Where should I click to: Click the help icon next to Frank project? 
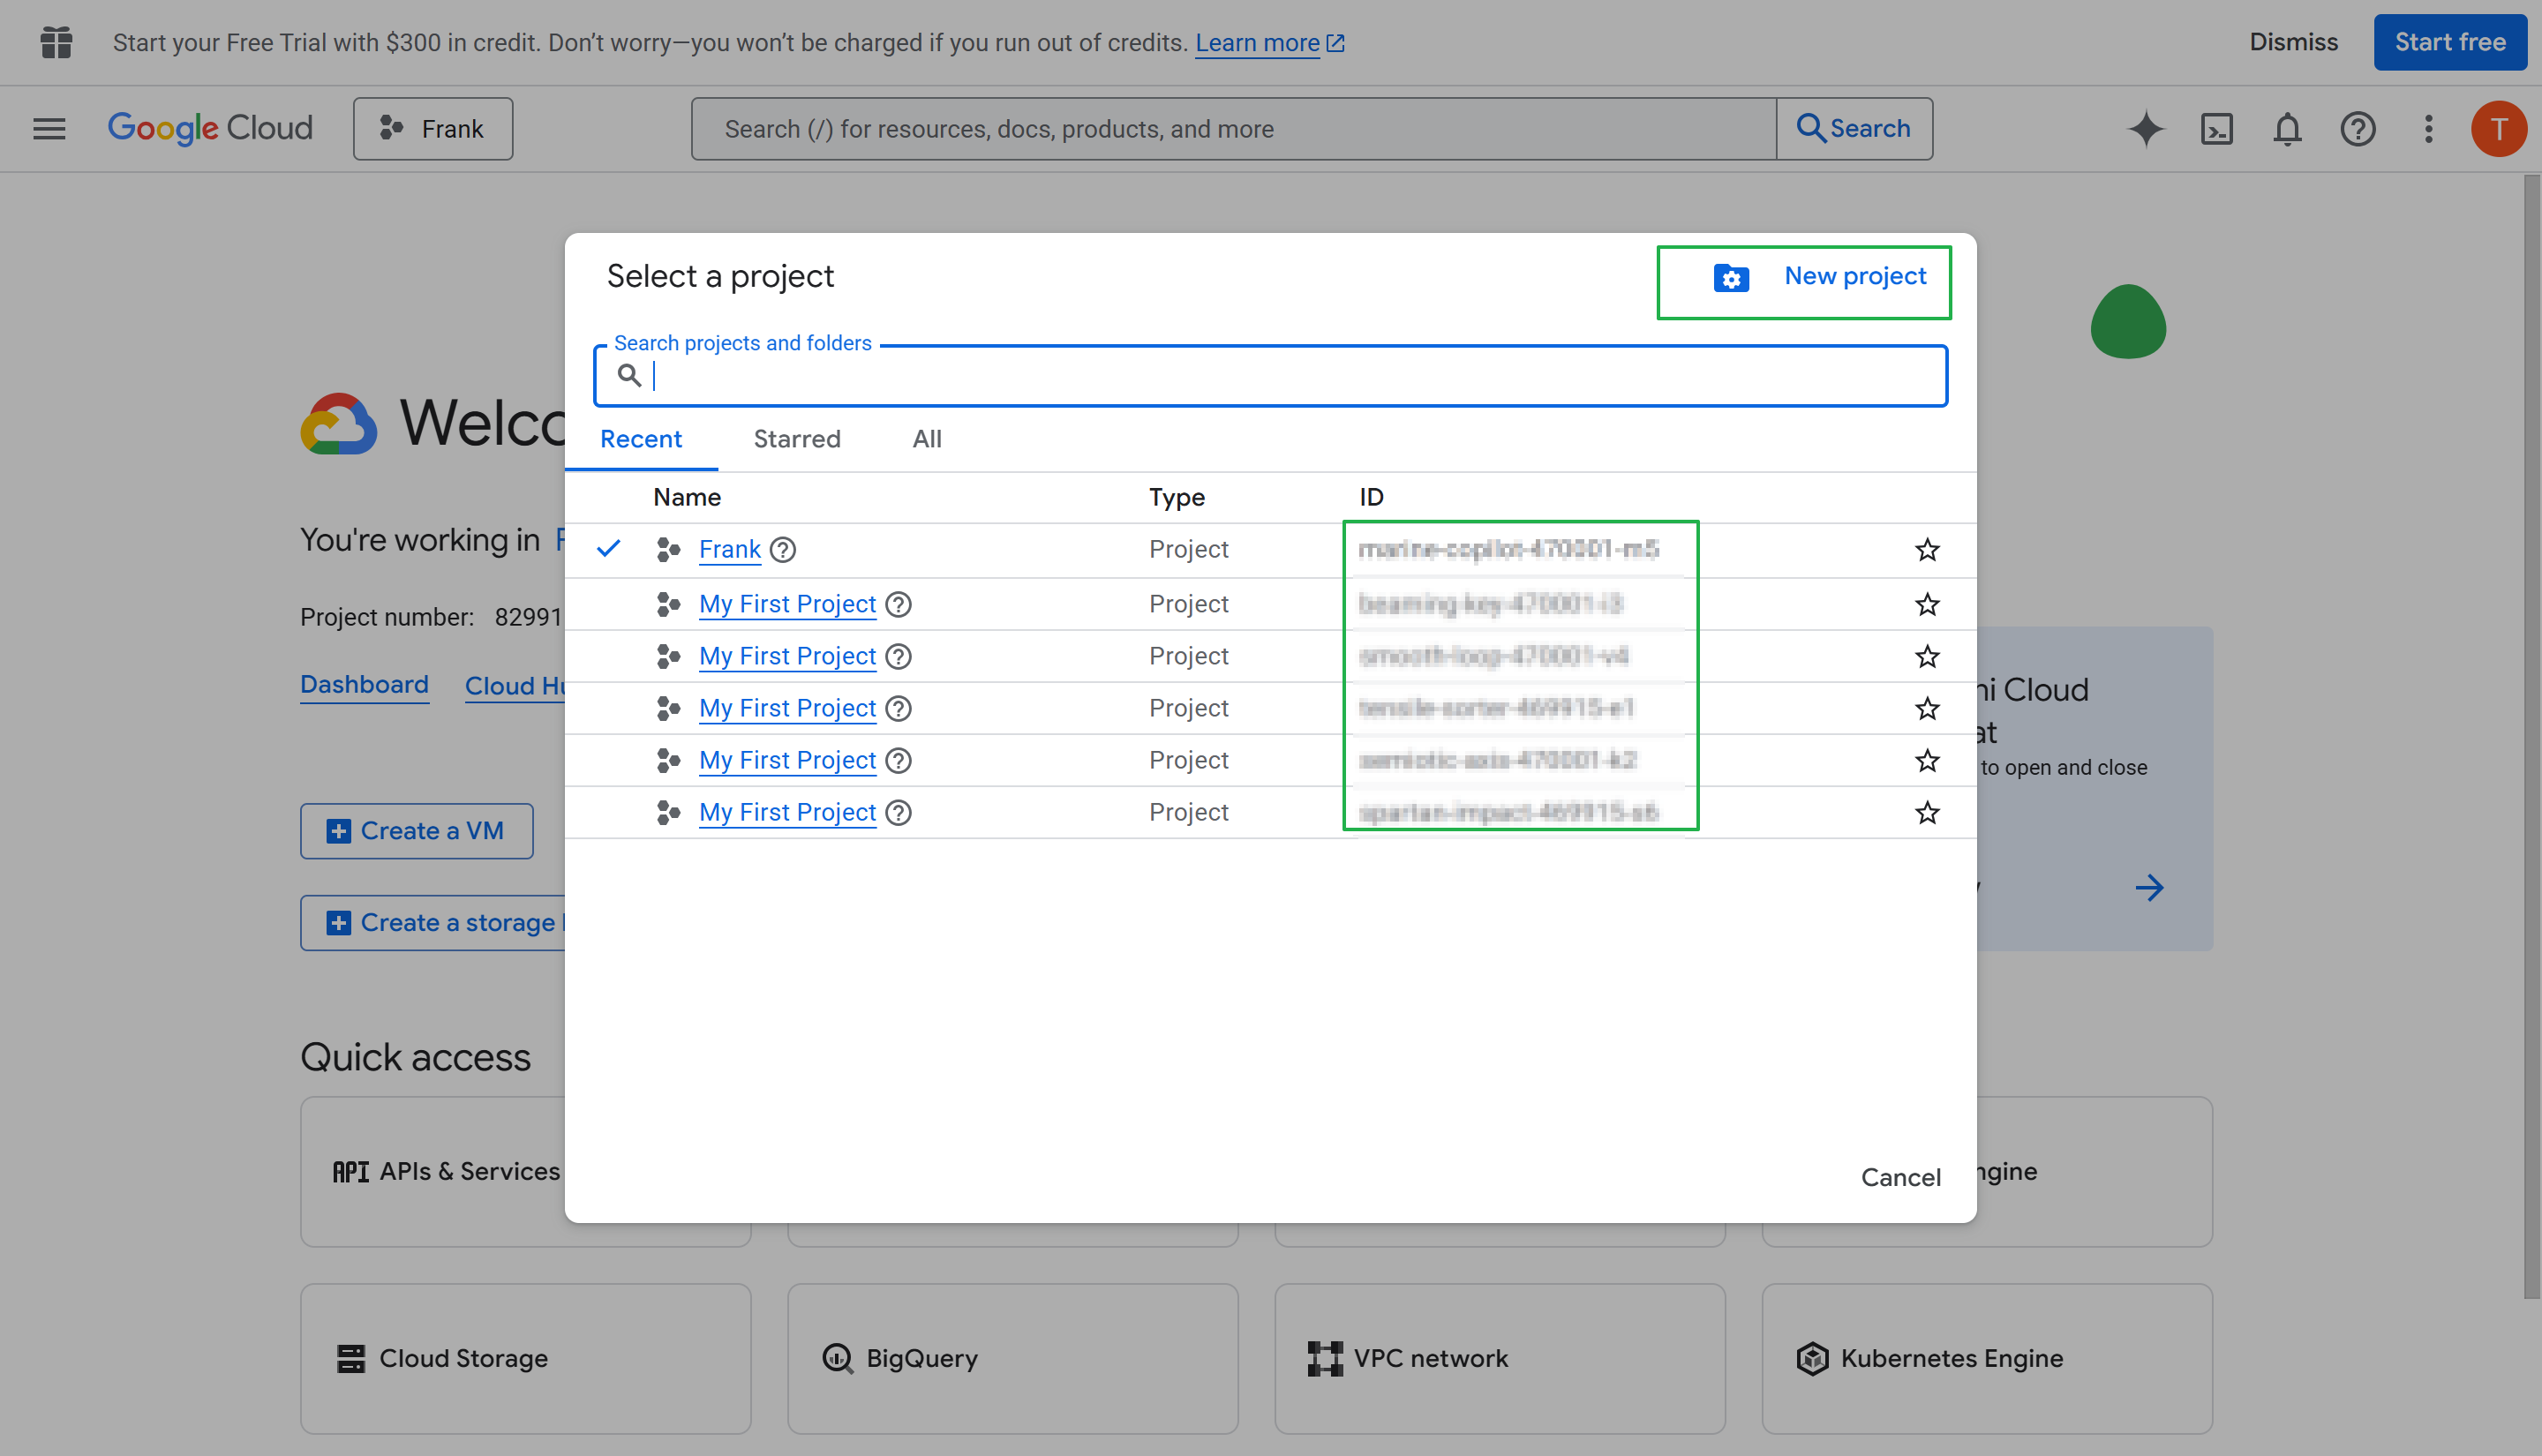point(783,550)
